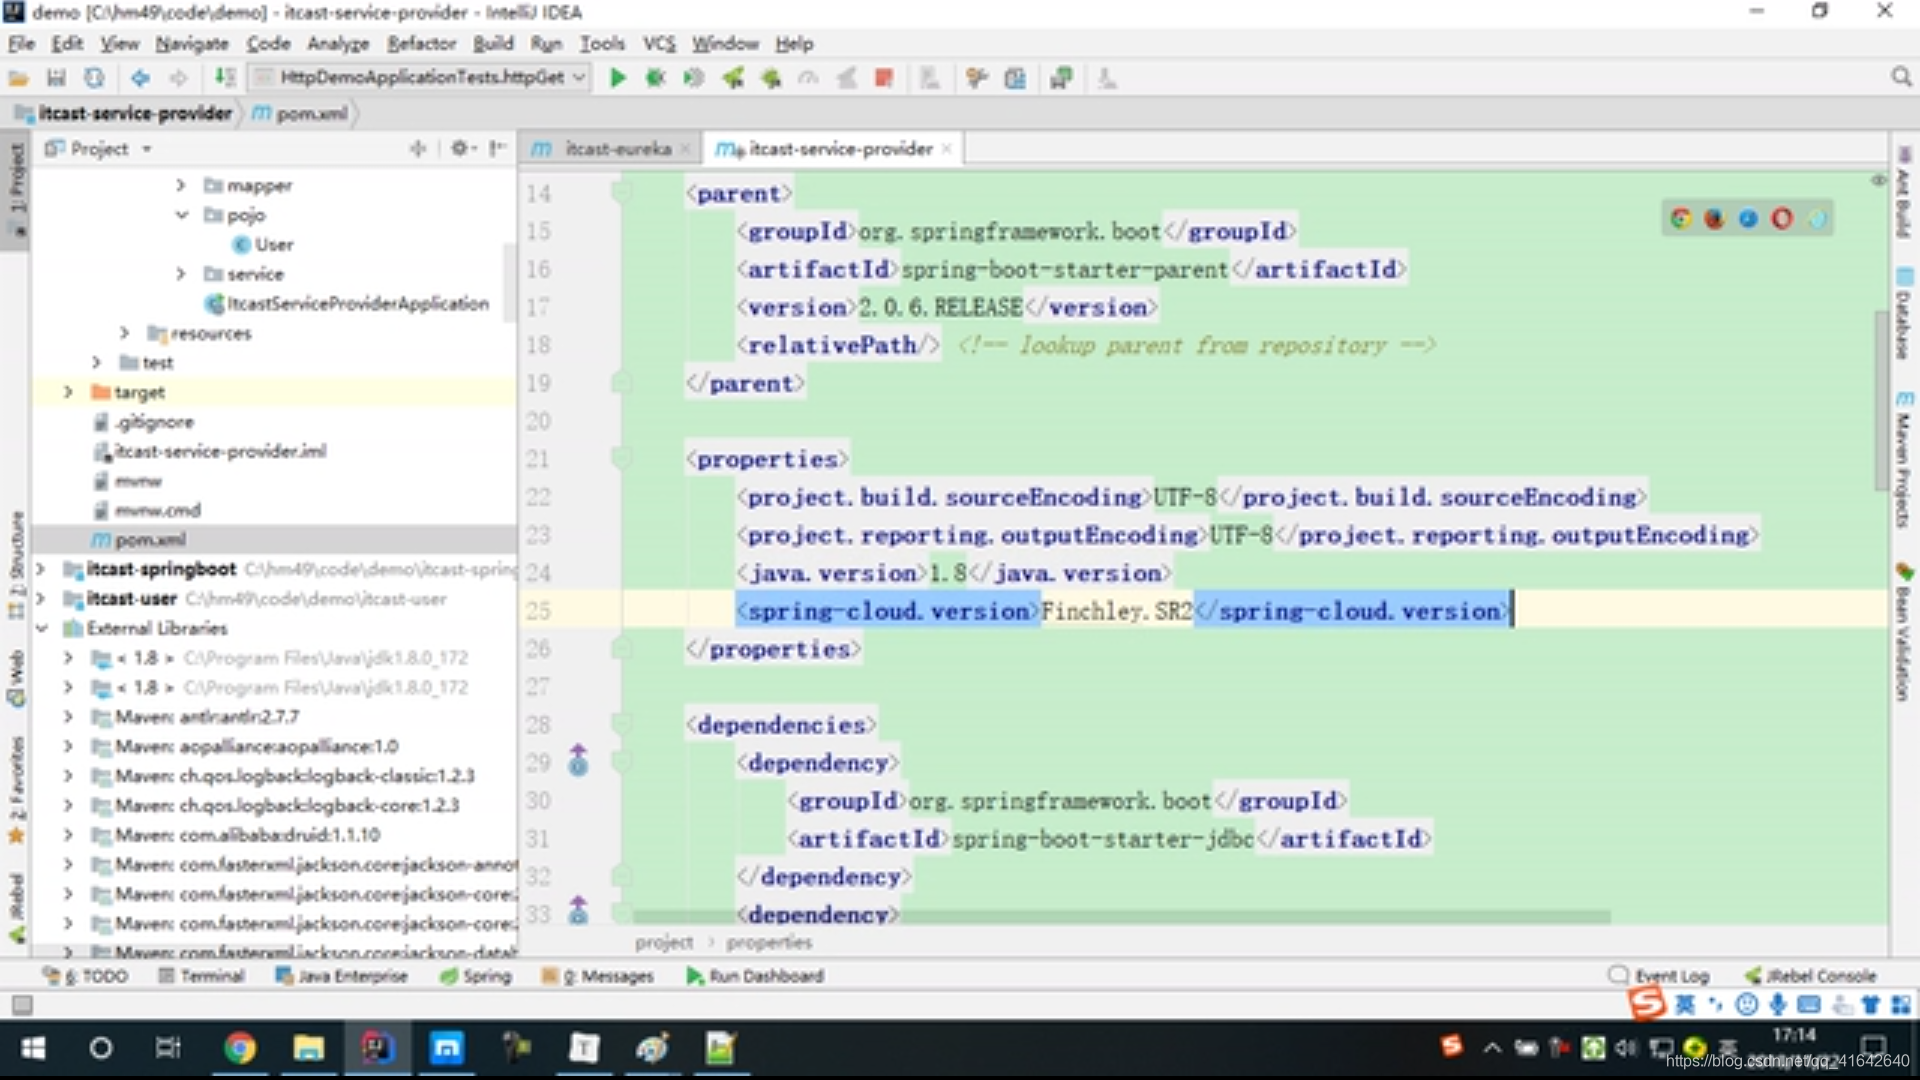Open the Maven Projects side panel
The width and height of the screenshot is (1920, 1080).
(1903, 459)
